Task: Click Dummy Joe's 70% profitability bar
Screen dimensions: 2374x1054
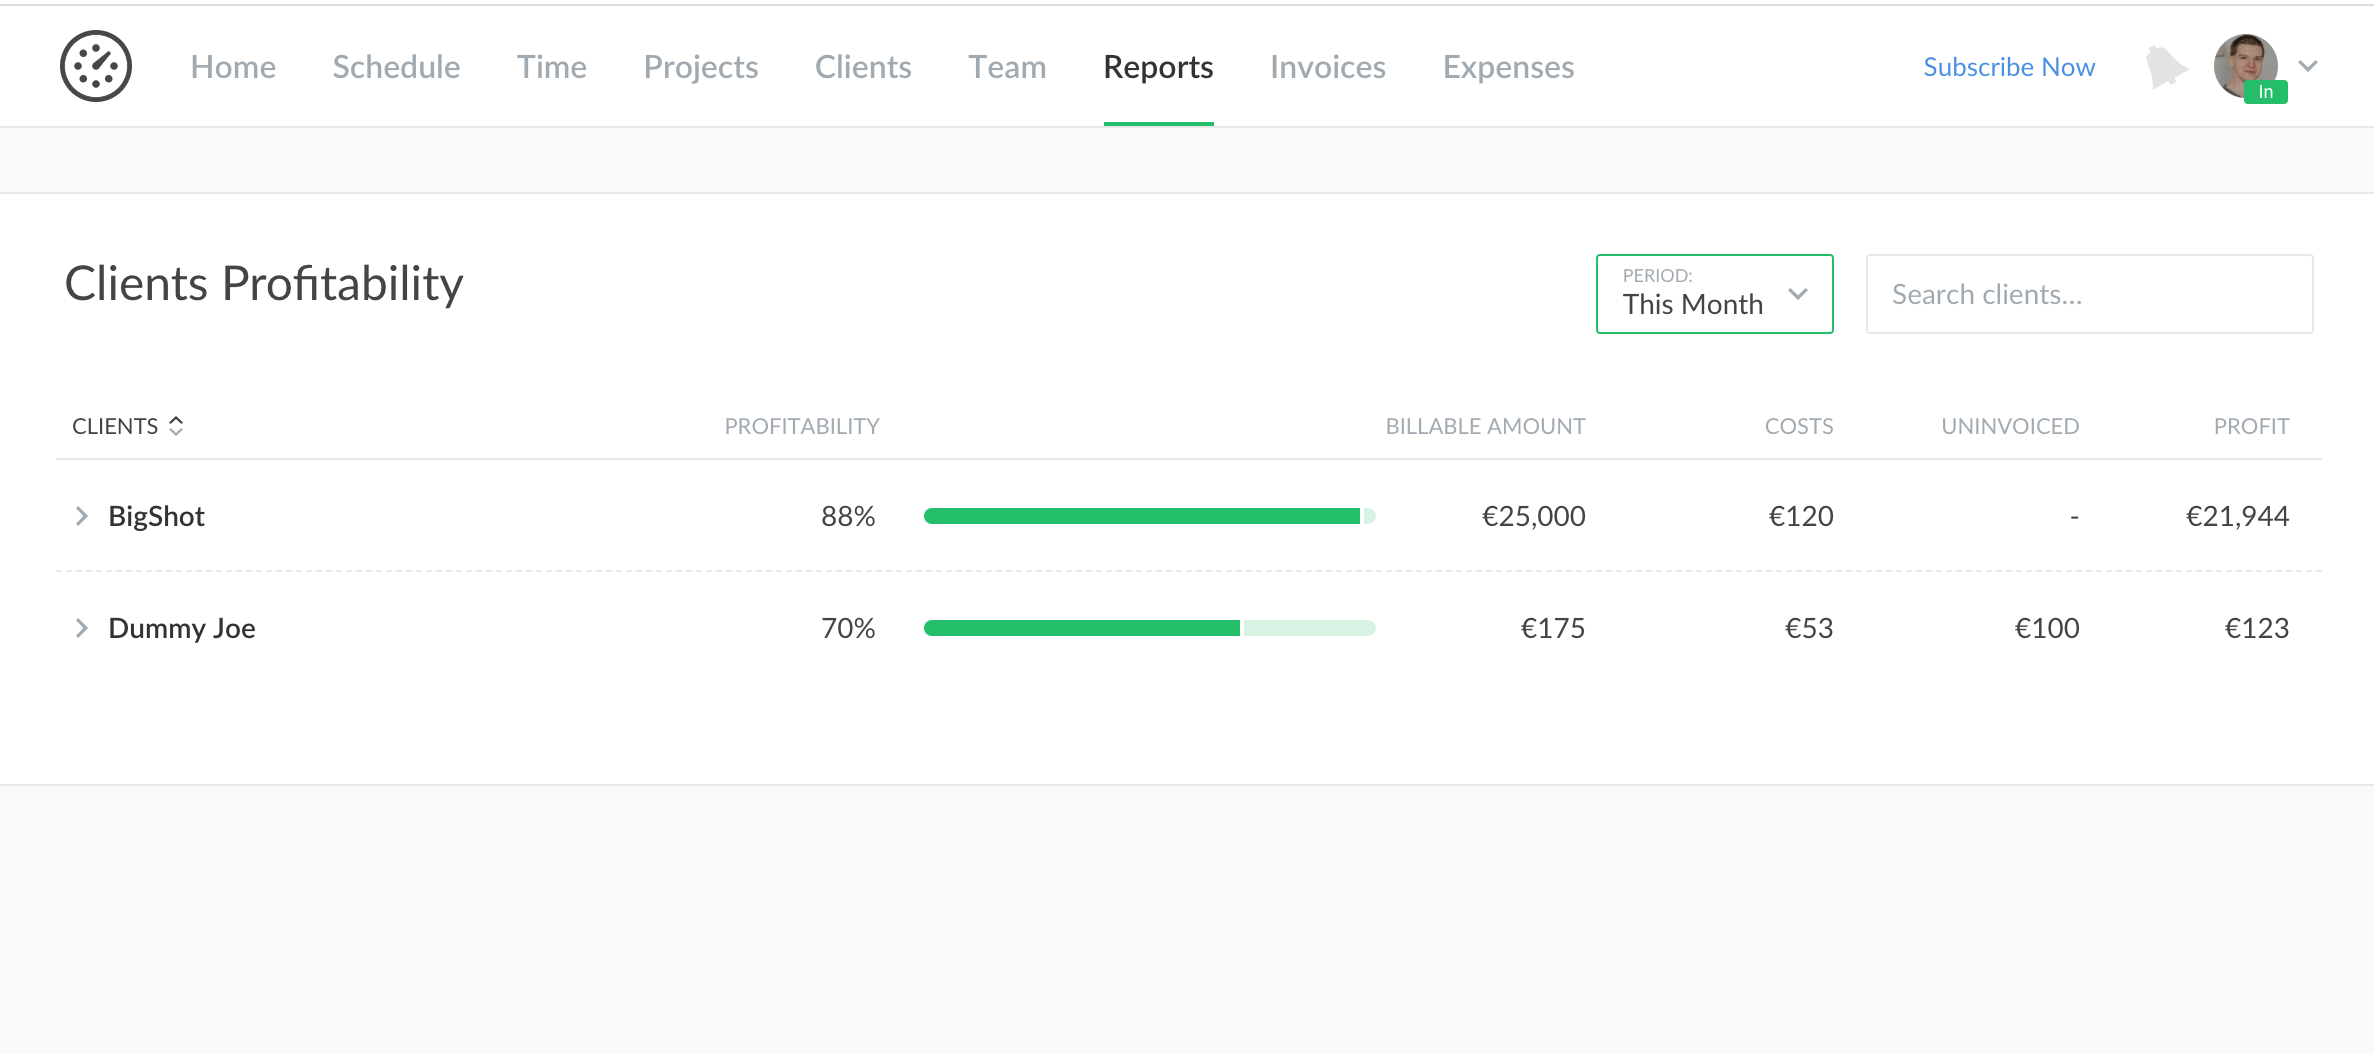Action: 1149,628
